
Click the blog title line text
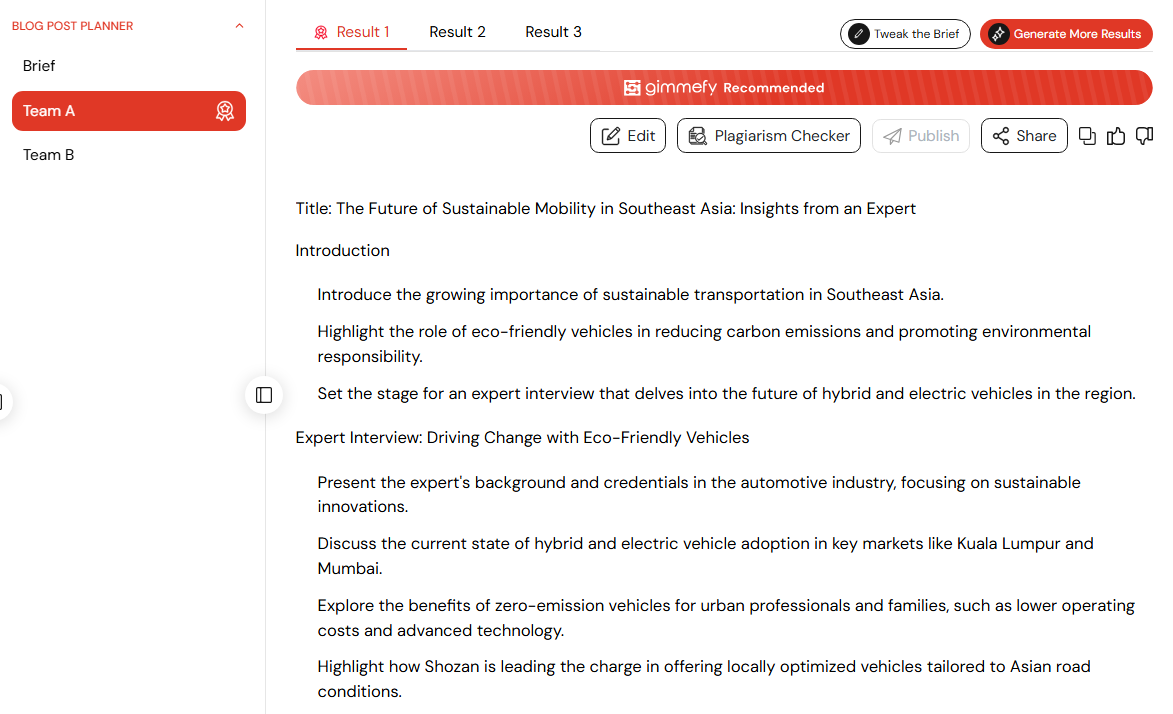click(x=605, y=209)
